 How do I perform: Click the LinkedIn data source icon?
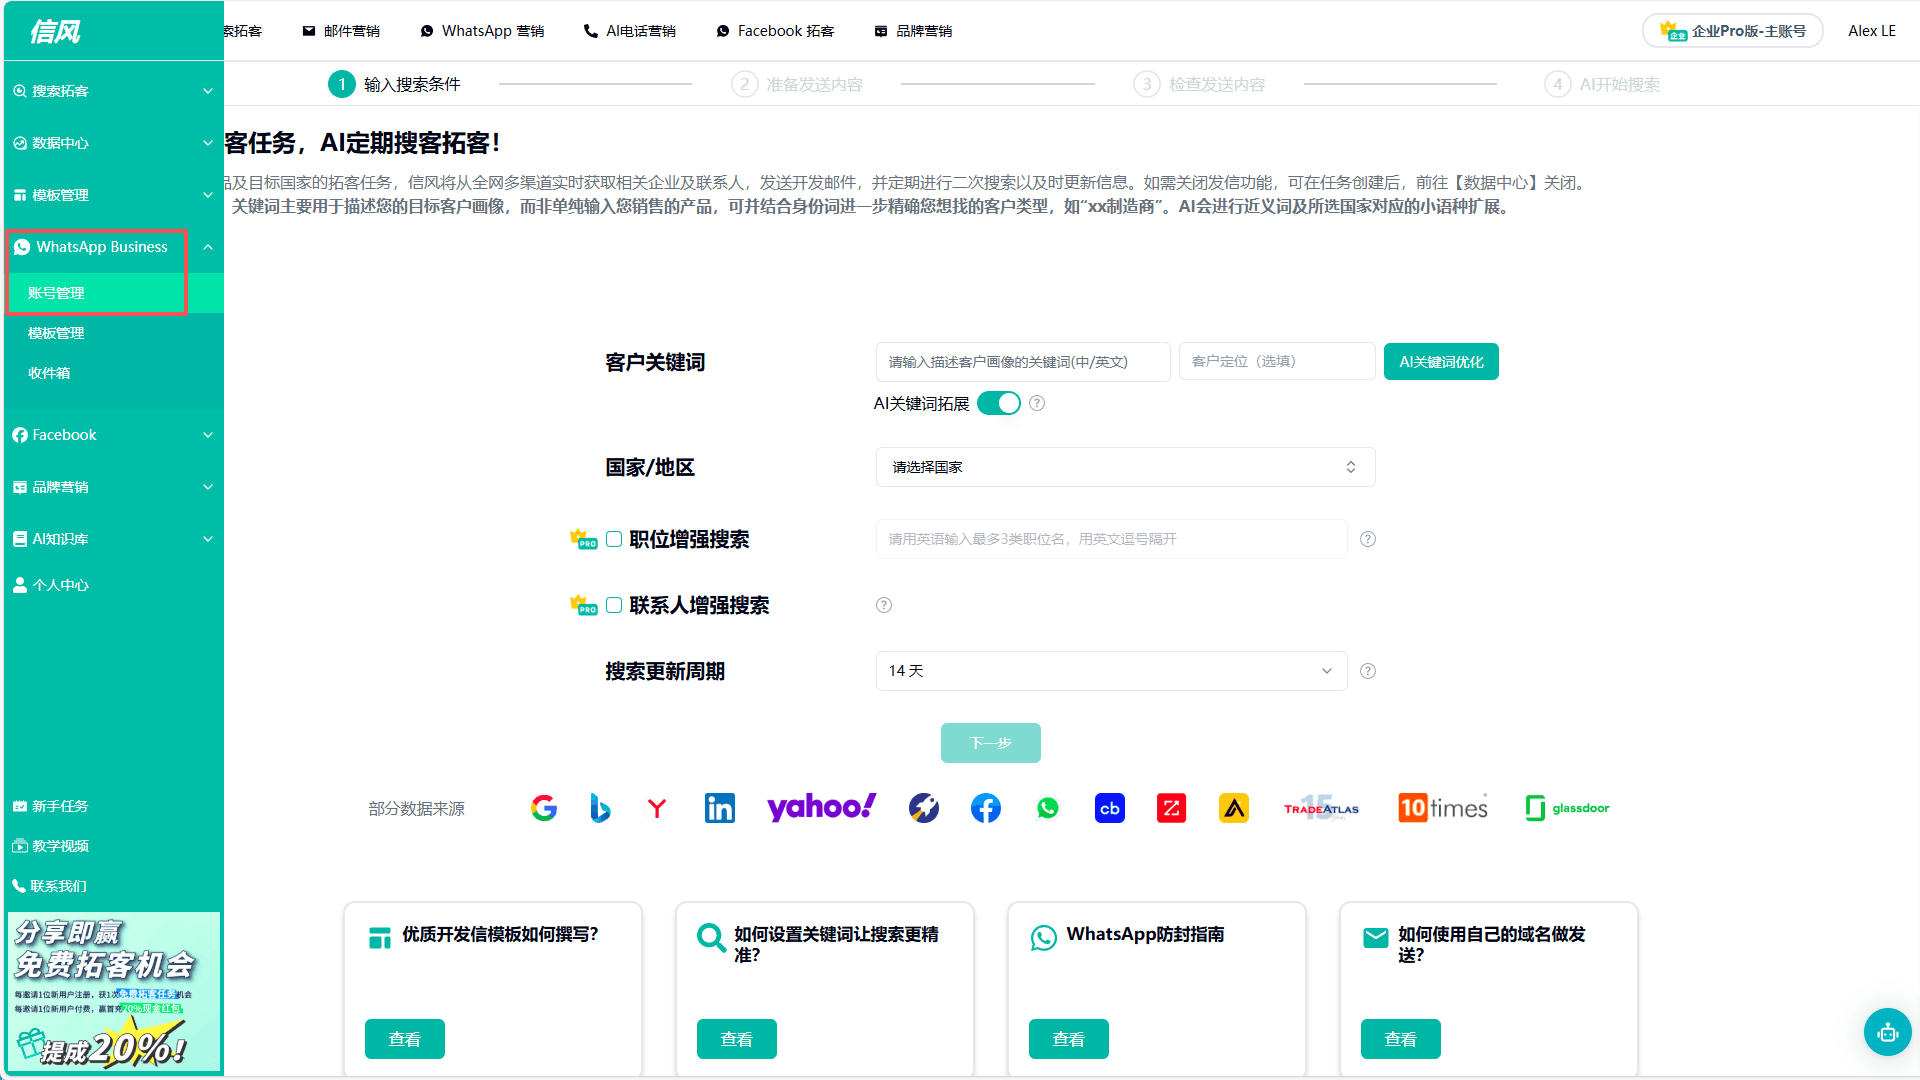[719, 808]
